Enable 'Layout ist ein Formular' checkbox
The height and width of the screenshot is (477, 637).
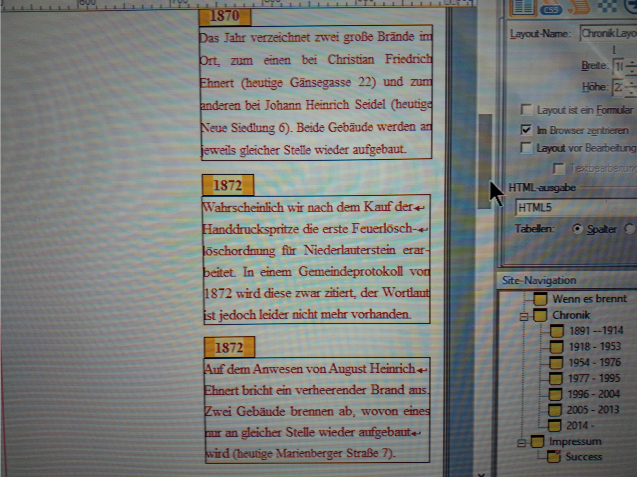[526, 110]
